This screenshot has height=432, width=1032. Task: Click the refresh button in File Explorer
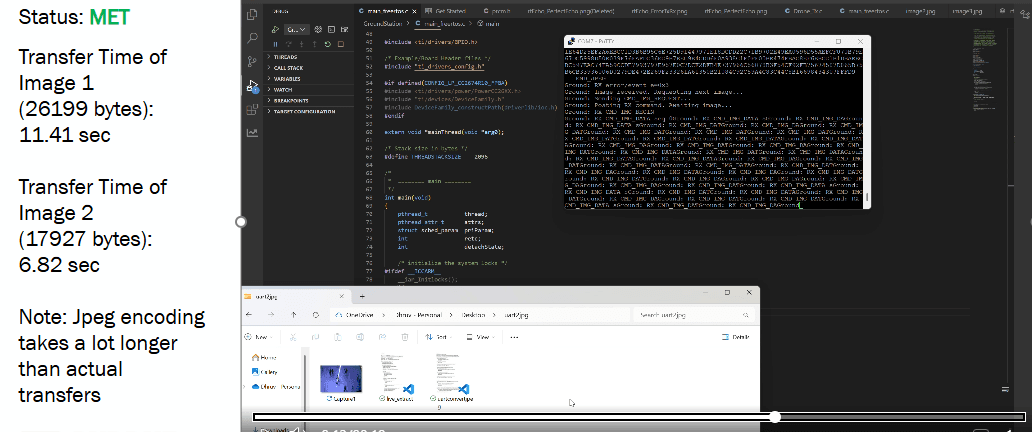[x=315, y=314]
